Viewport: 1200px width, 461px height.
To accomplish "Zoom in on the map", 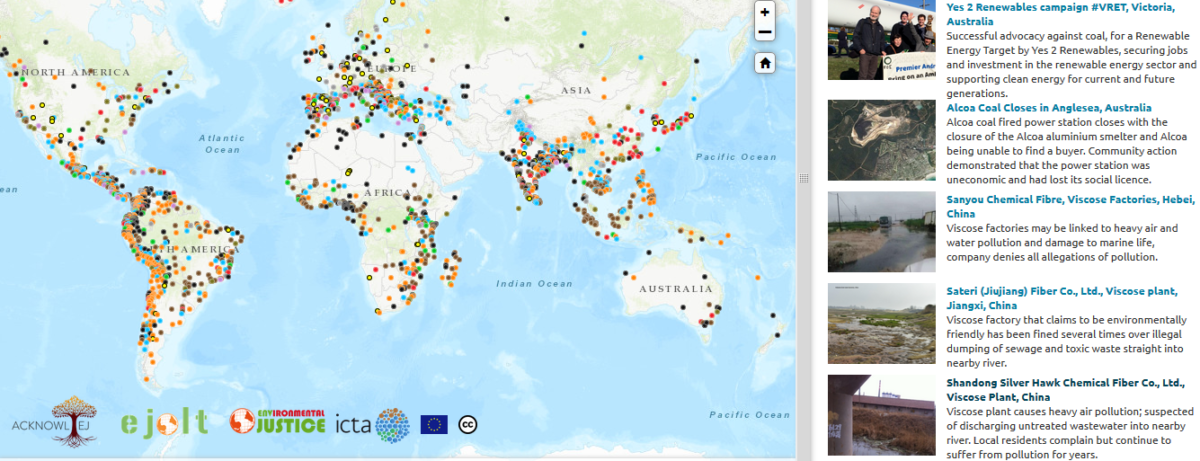I will pos(765,13).
